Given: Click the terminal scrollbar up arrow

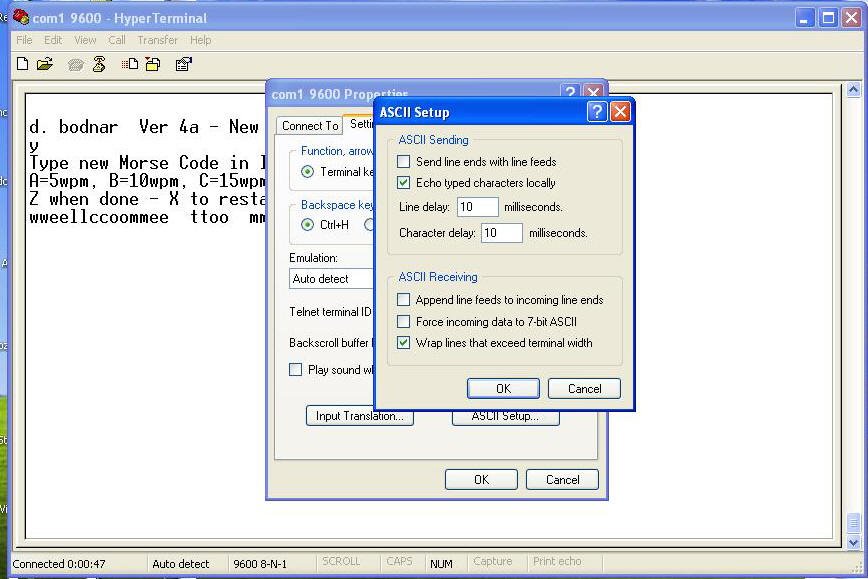Looking at the screenshot, I should tap(853, 91).
